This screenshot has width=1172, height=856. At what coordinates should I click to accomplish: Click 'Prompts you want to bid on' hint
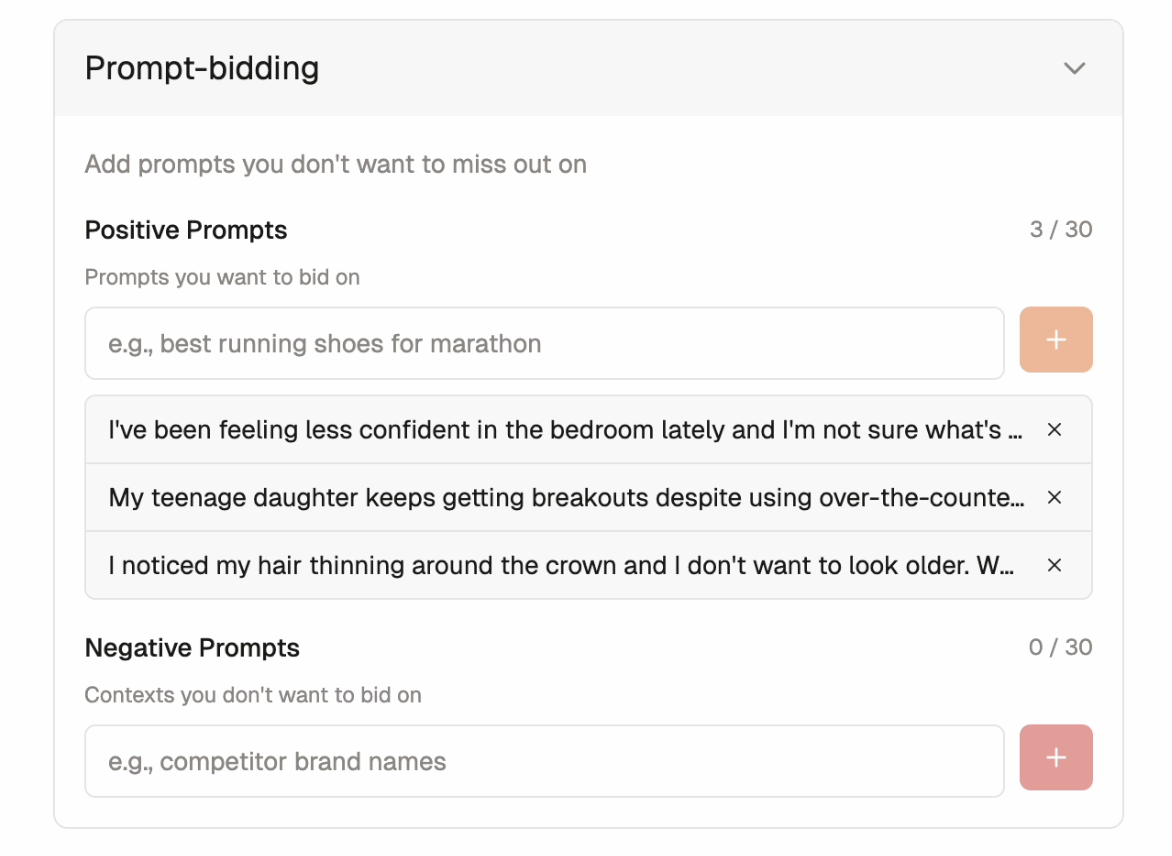(222, 278)
